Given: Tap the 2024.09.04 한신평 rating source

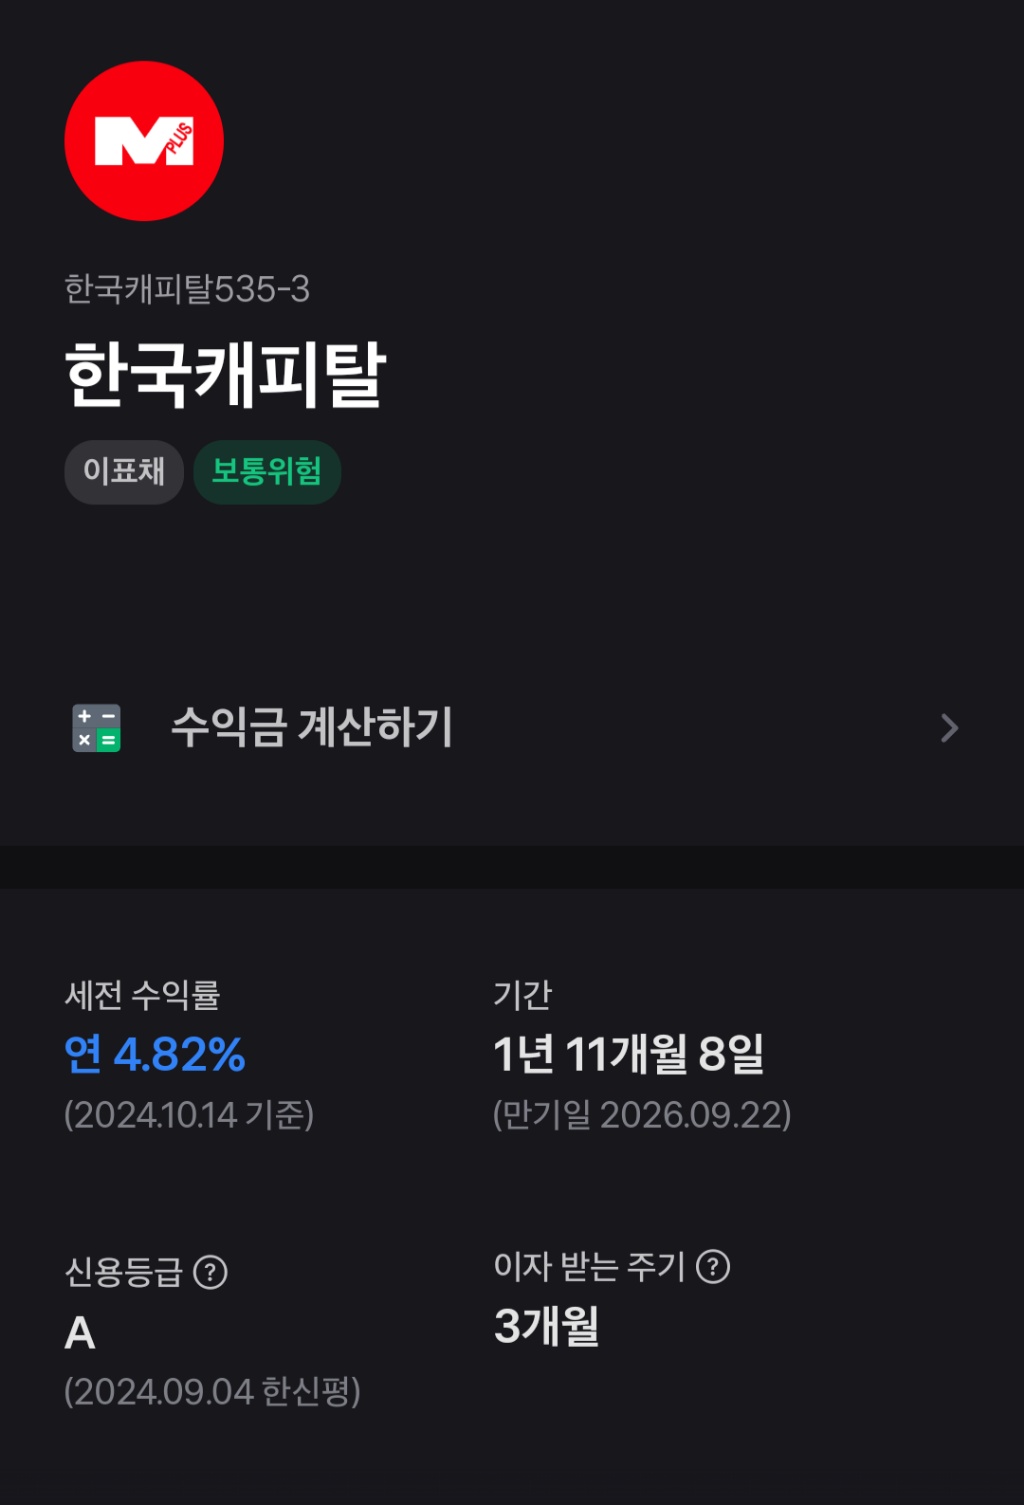Looking at the screenshot, I should click(x=212, y=1391).
